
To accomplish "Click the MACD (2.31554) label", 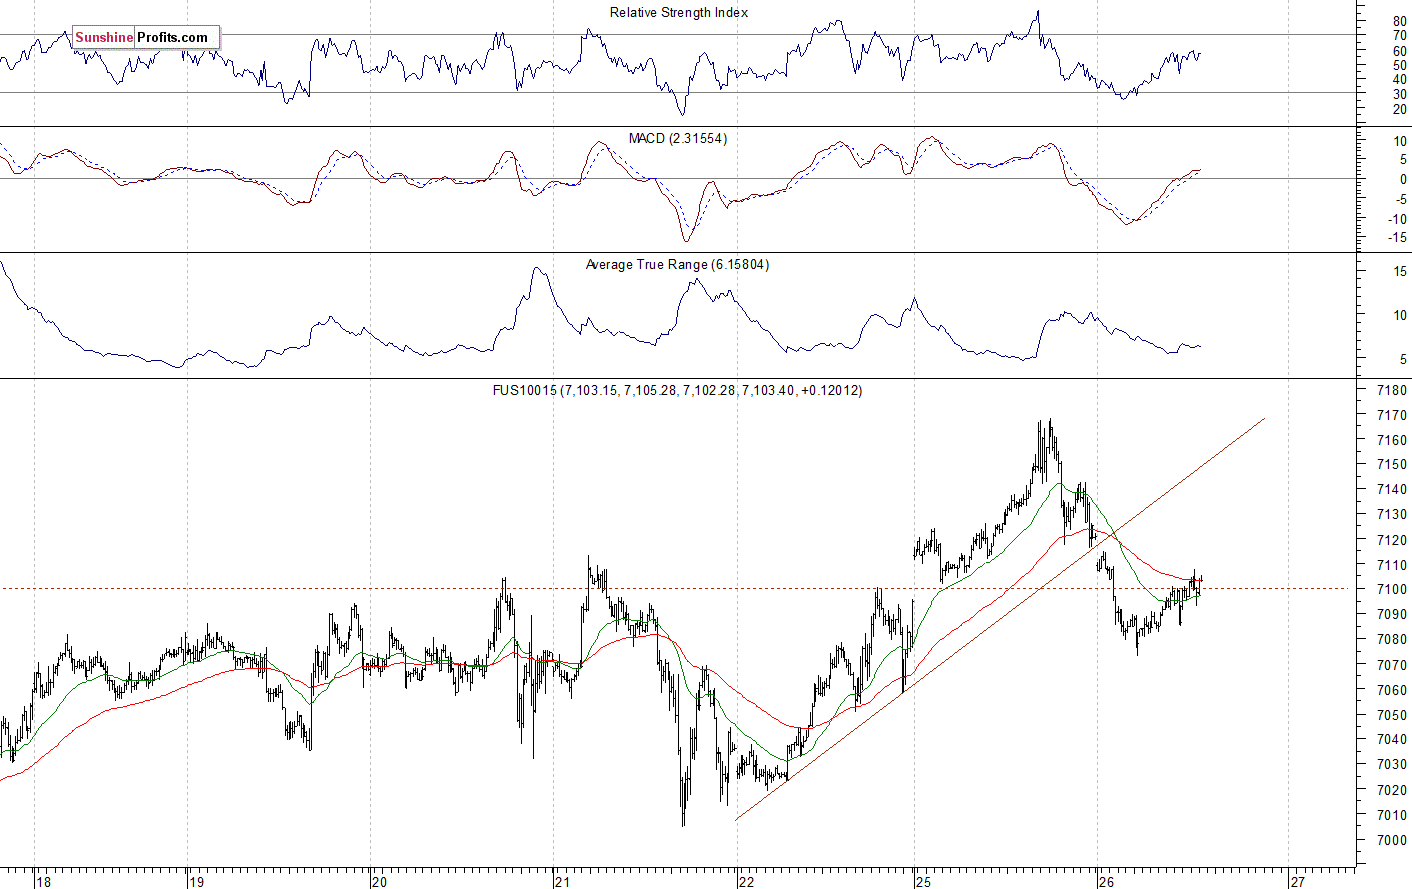I will pos(678,139).
